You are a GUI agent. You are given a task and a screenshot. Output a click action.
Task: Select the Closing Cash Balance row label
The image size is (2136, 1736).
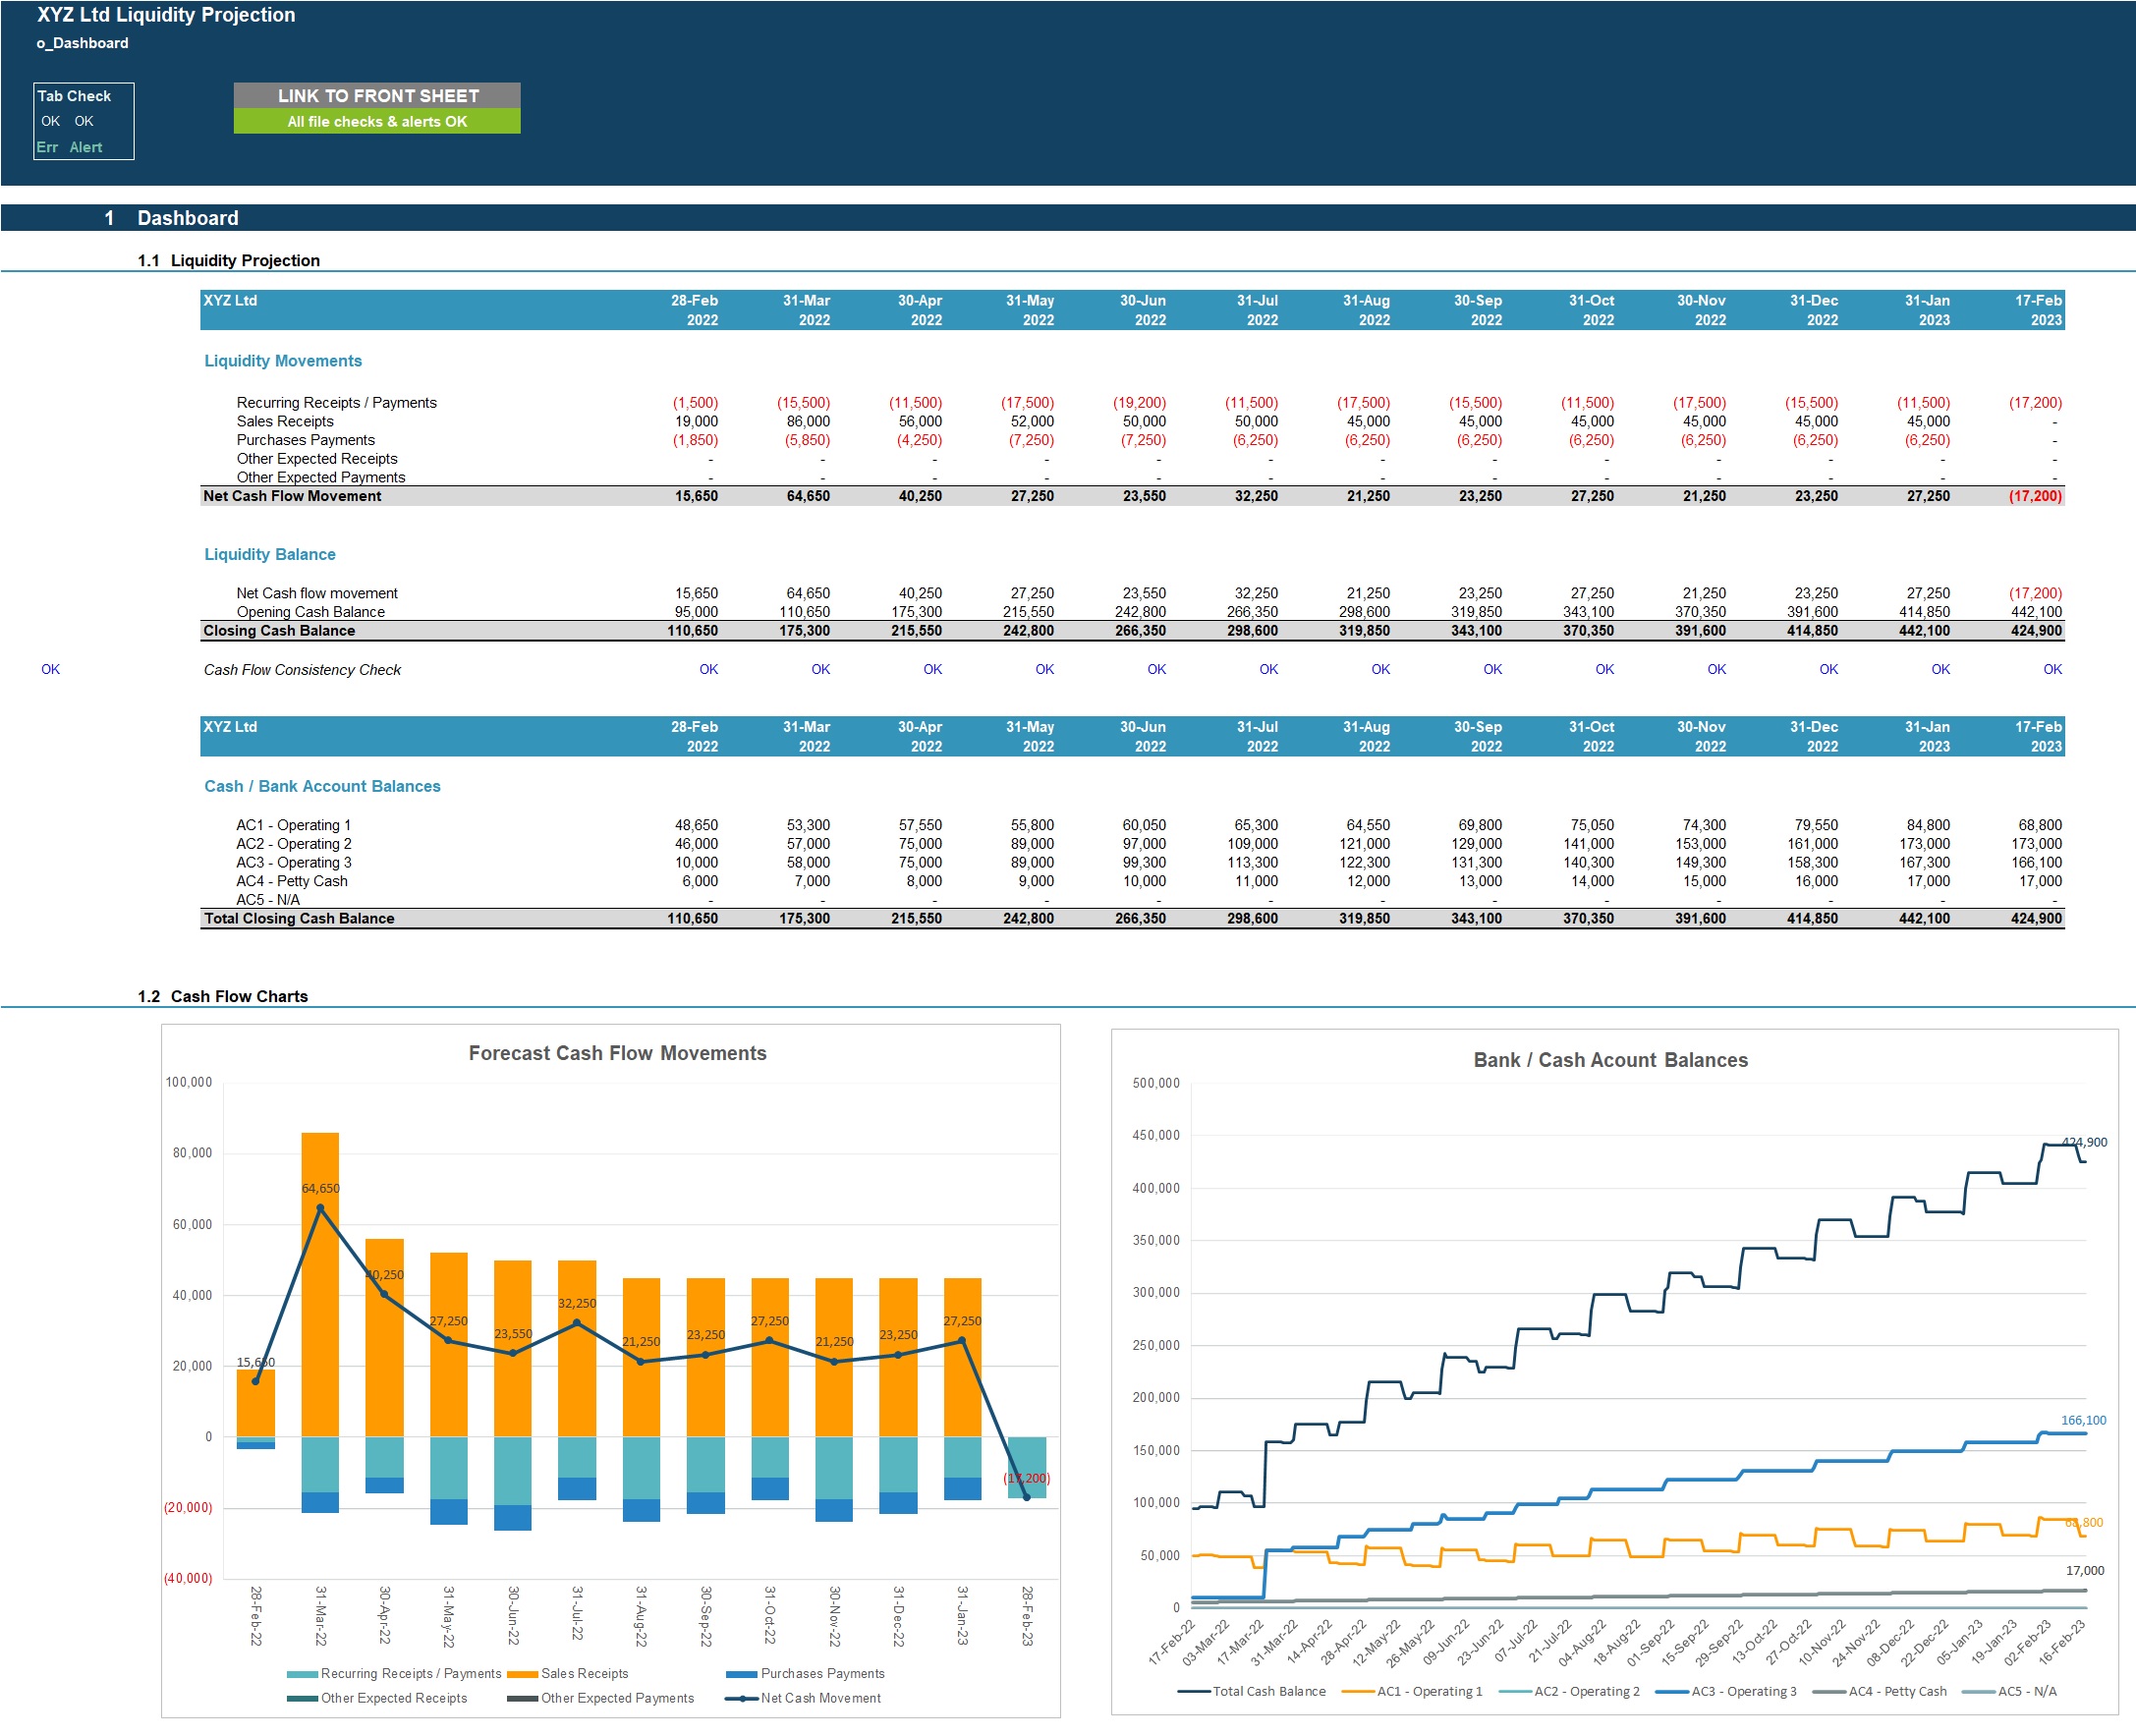[x=279, y=631]
